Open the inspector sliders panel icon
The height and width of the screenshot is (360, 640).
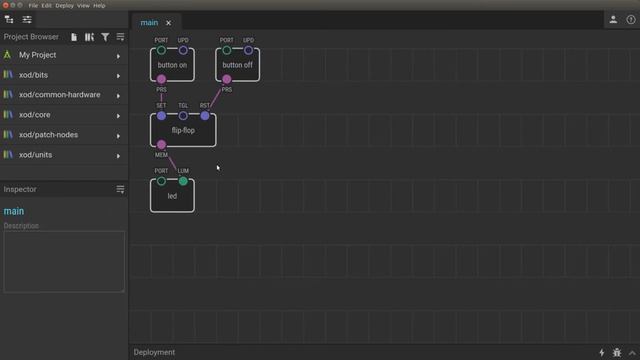27,19
